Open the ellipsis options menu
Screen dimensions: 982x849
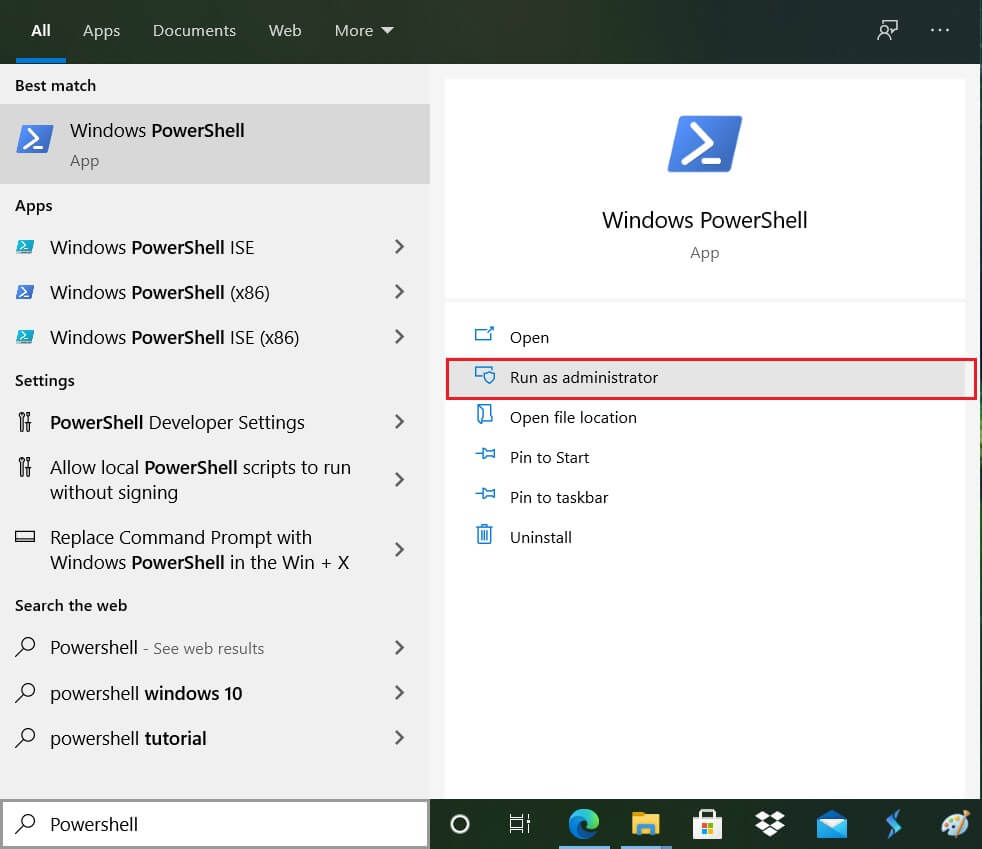pyautogui.click(x=940, y=30)
